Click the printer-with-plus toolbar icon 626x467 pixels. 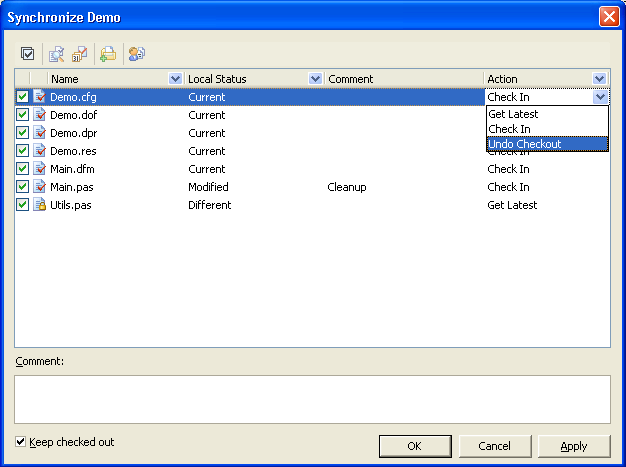pyautogui.click(x=107, y=54)
